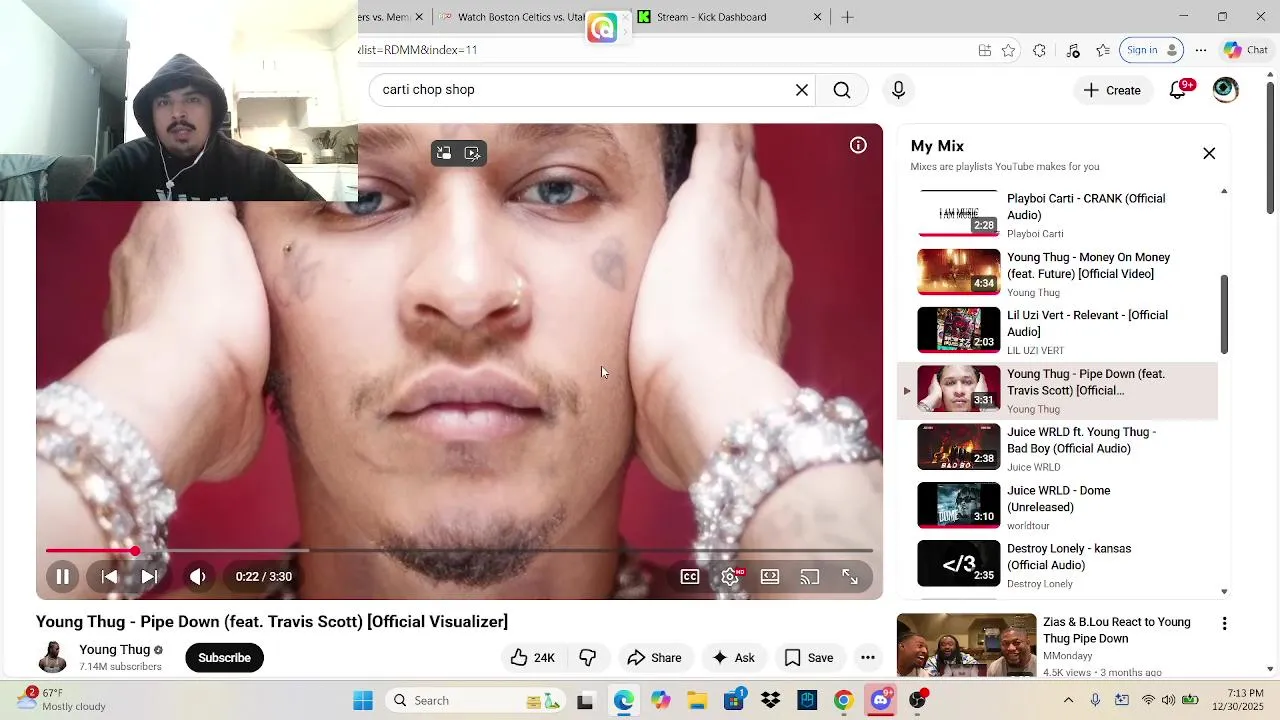Image resolution: width=1280 pixels, height=720 pixels.
Task: Open a new browser tab
Action: (x=847, y=17)
